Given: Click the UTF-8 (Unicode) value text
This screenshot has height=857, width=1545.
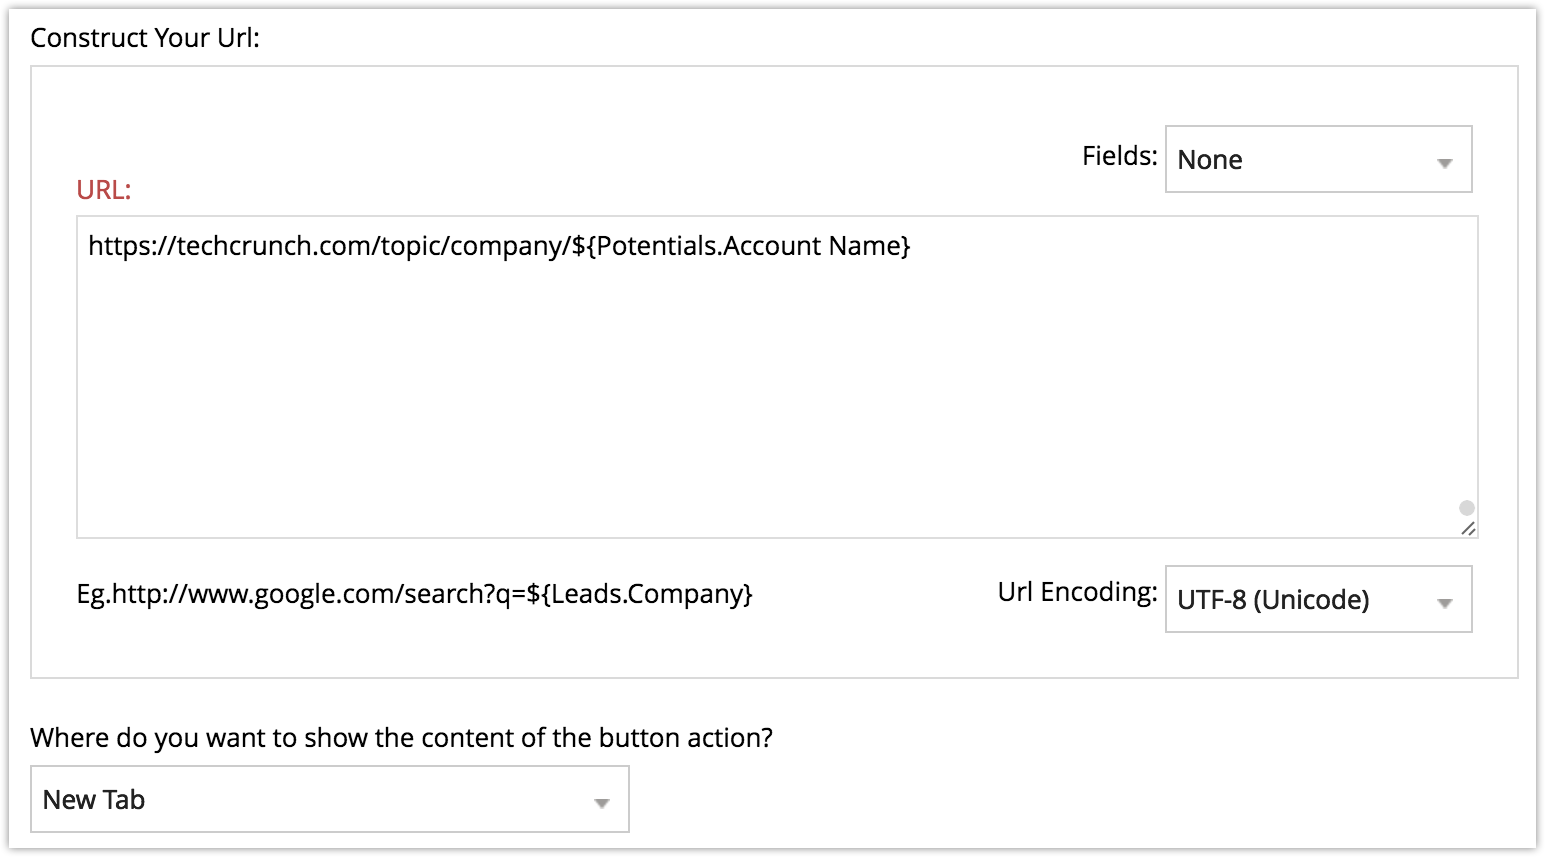Looking at the screenshot, I should [1273, 600].
